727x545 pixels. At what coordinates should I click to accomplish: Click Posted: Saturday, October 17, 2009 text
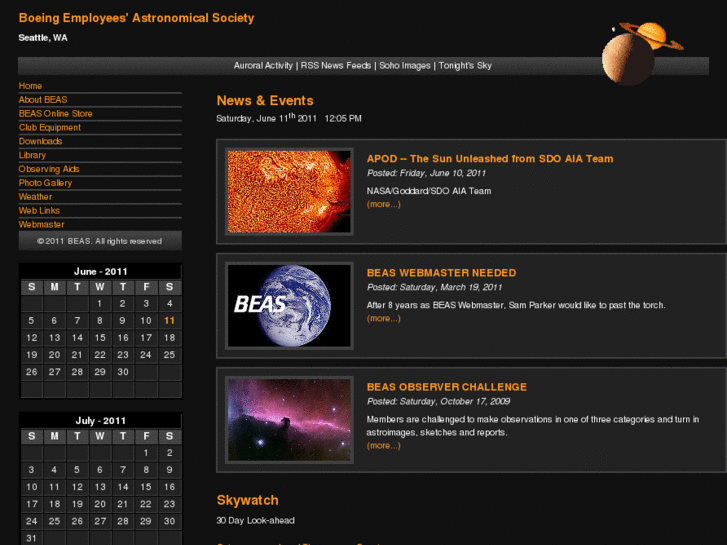click(438, 401)
